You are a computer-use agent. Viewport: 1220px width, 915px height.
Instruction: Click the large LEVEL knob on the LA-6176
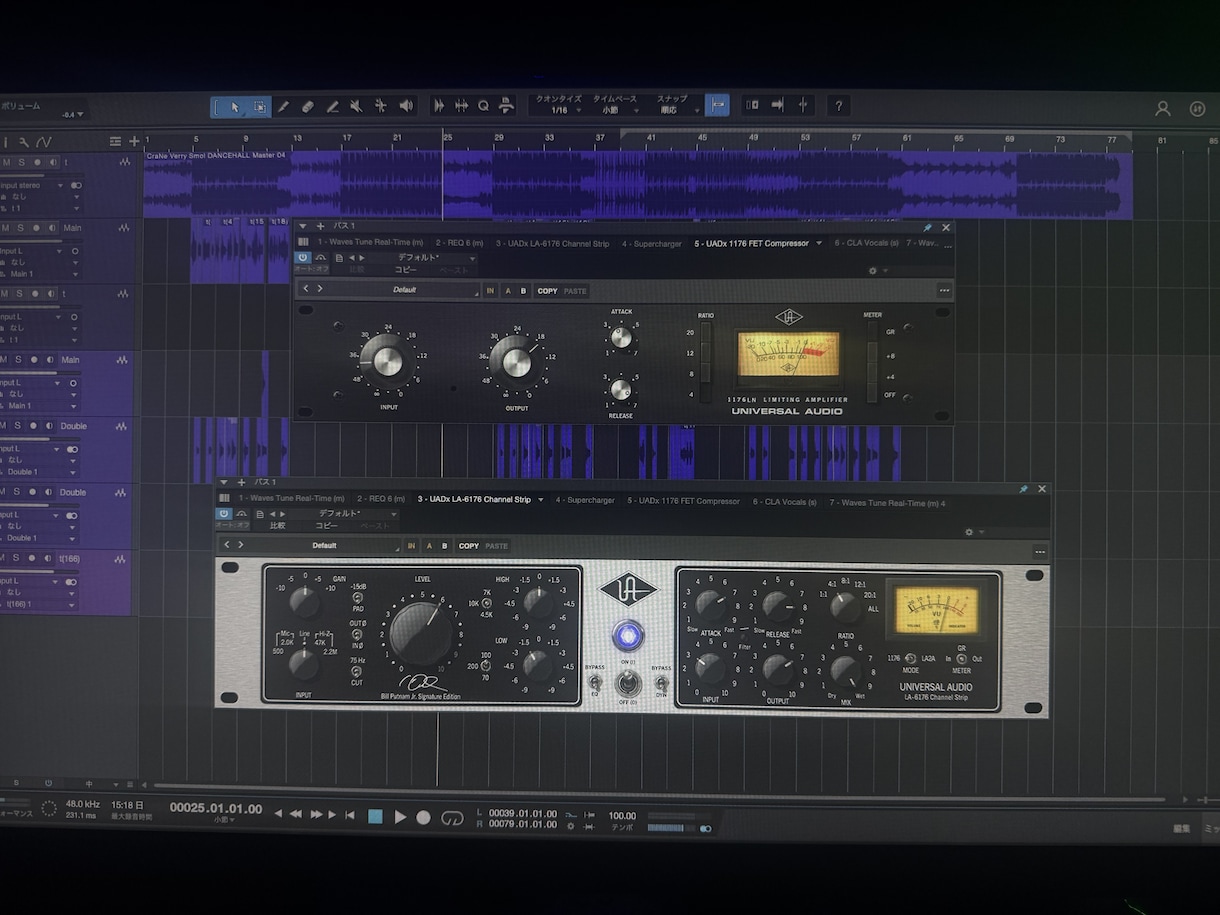(421, 635)
